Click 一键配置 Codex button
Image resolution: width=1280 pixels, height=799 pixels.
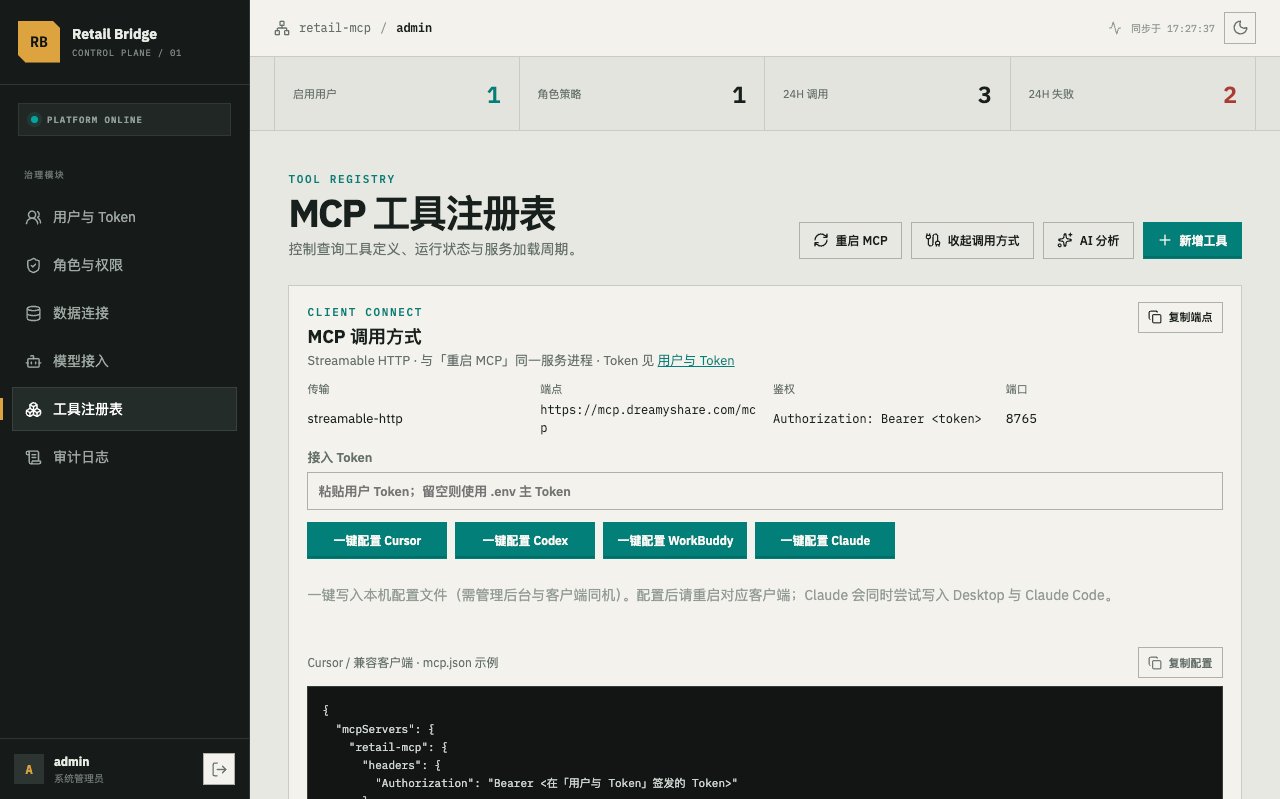pos(525,540)
